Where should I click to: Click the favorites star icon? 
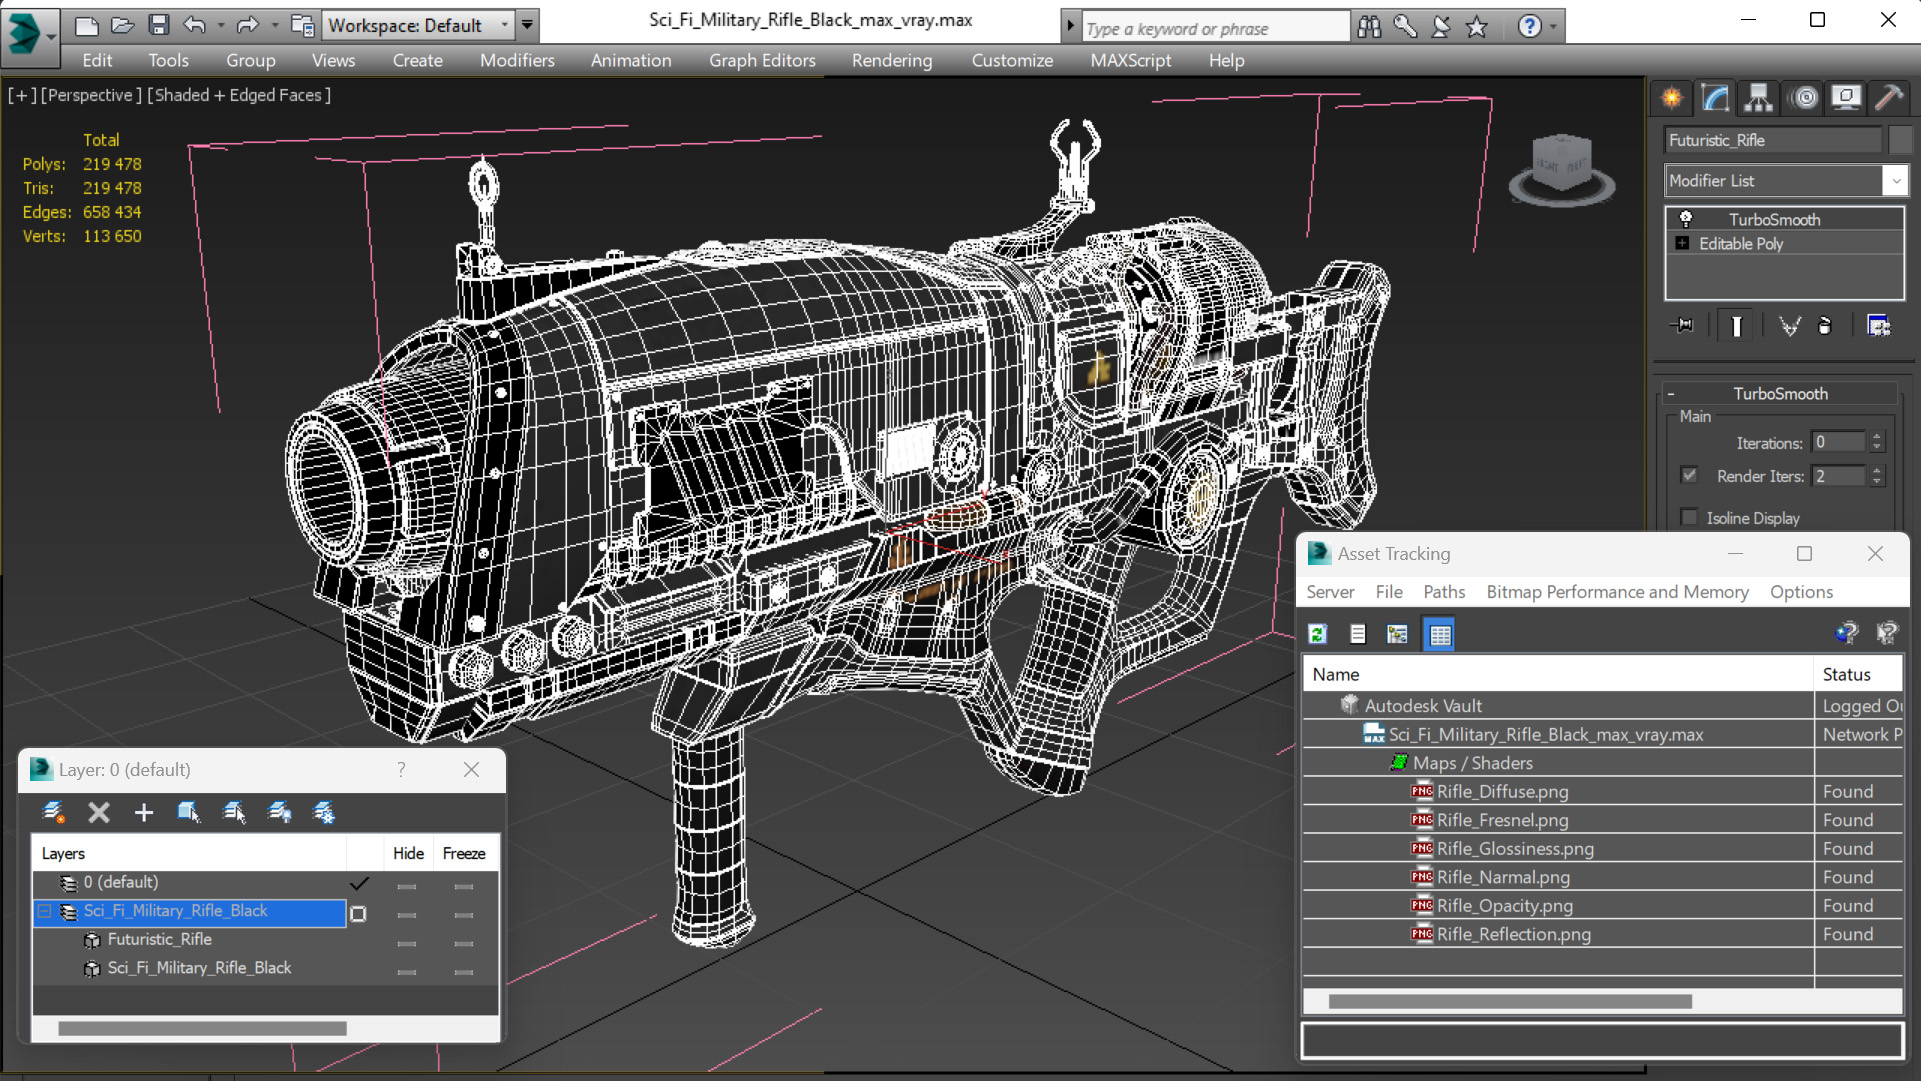(1477, 27)
